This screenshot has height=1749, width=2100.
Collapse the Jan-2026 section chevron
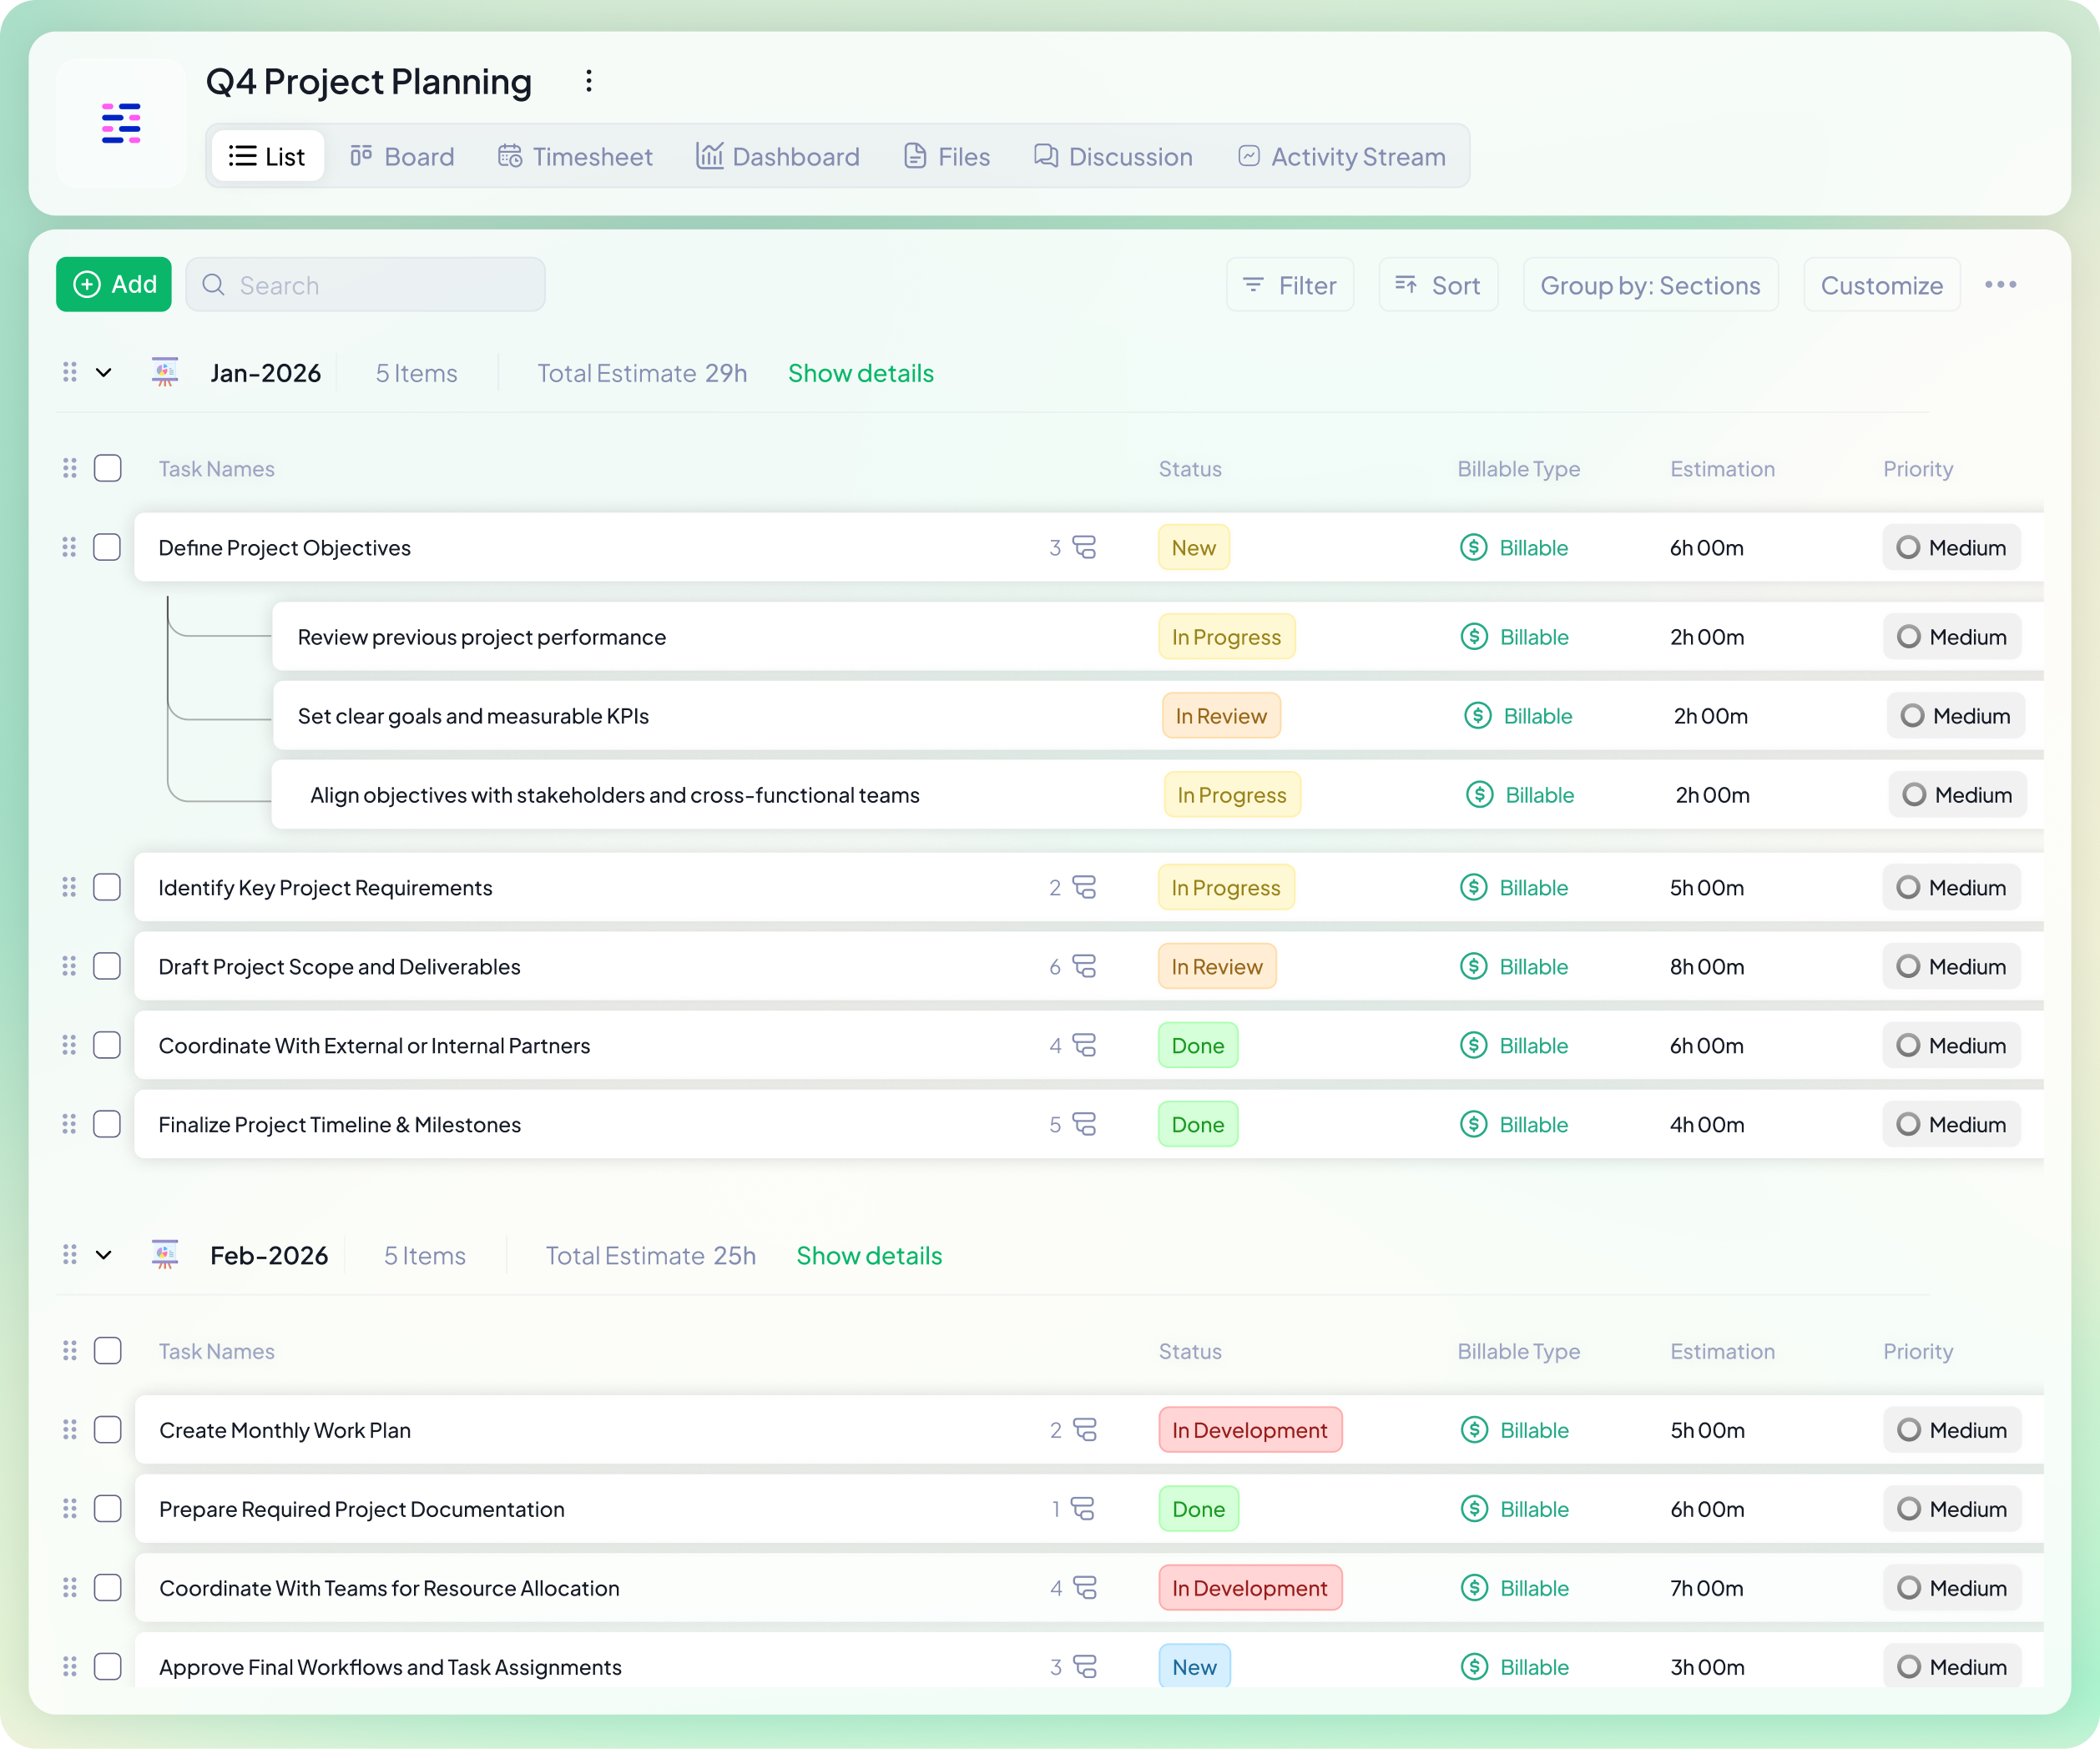[103, 372]
